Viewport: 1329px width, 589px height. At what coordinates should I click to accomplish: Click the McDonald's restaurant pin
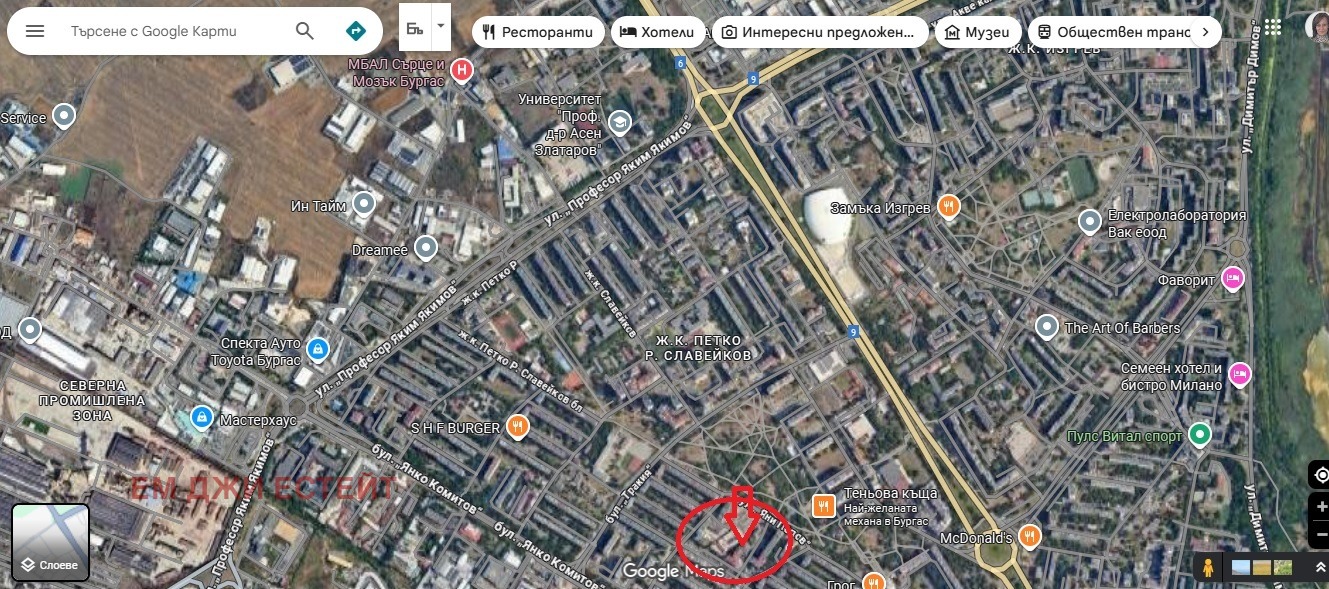point(1029,537)
